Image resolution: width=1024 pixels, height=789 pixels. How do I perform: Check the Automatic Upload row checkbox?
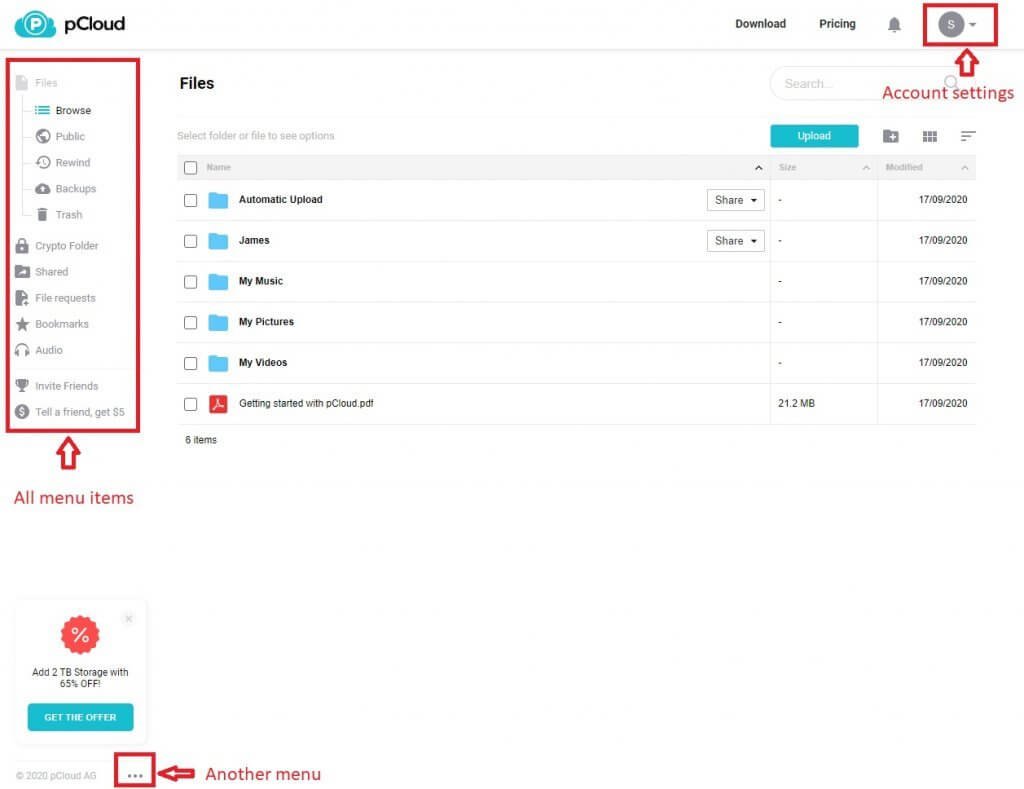pos(191,201)
